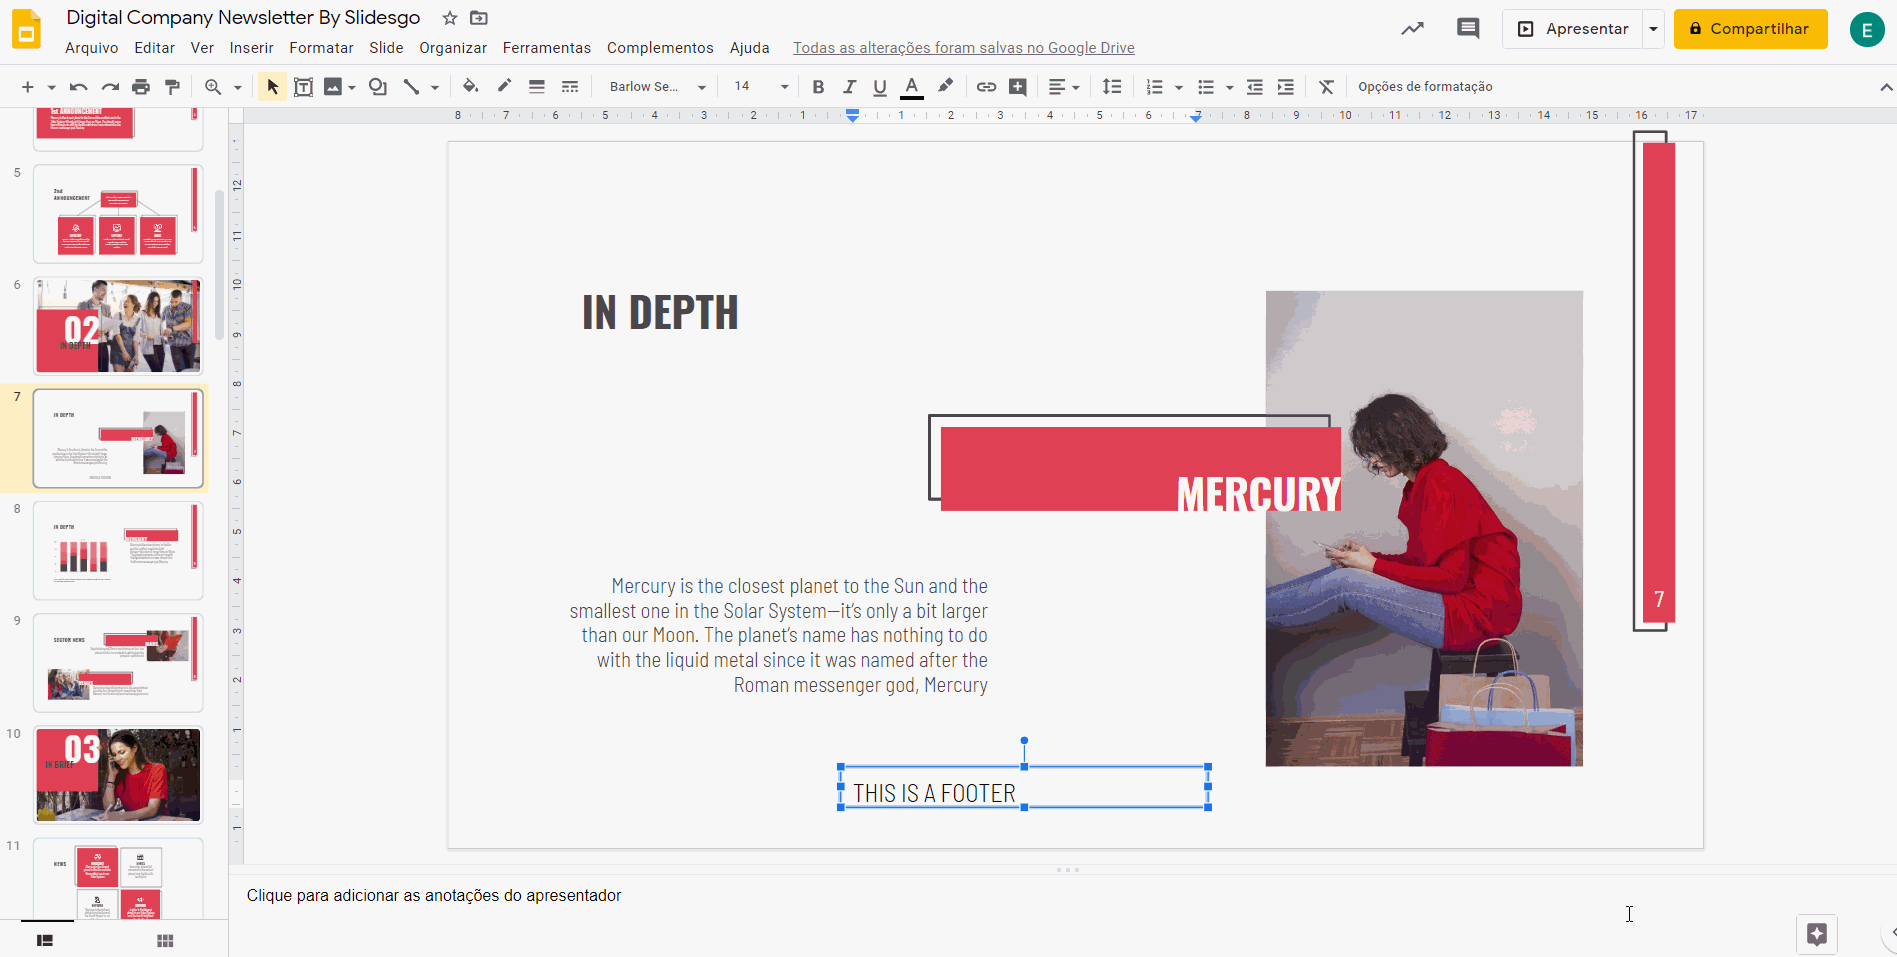Click the Border dash icon
The height and width of the screenshot is (957, 1897).
570,87
